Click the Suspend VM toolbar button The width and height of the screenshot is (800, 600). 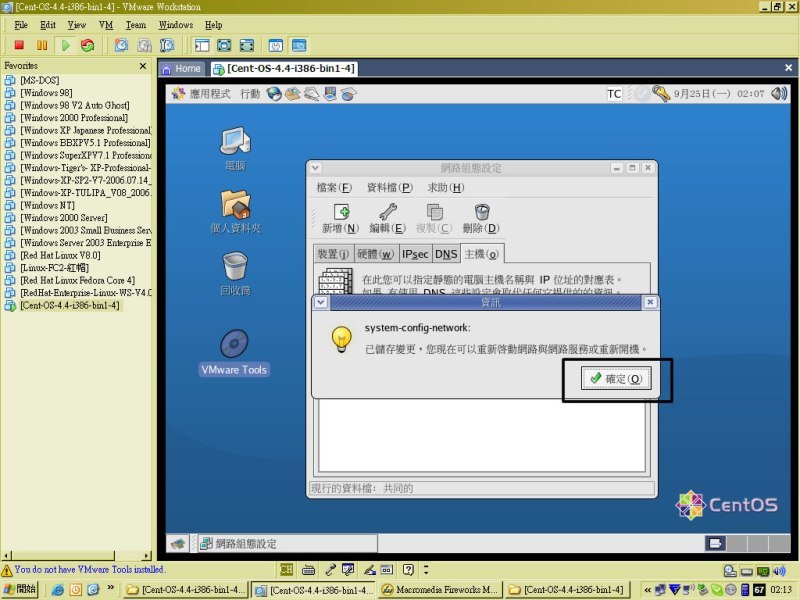[42, 45]
